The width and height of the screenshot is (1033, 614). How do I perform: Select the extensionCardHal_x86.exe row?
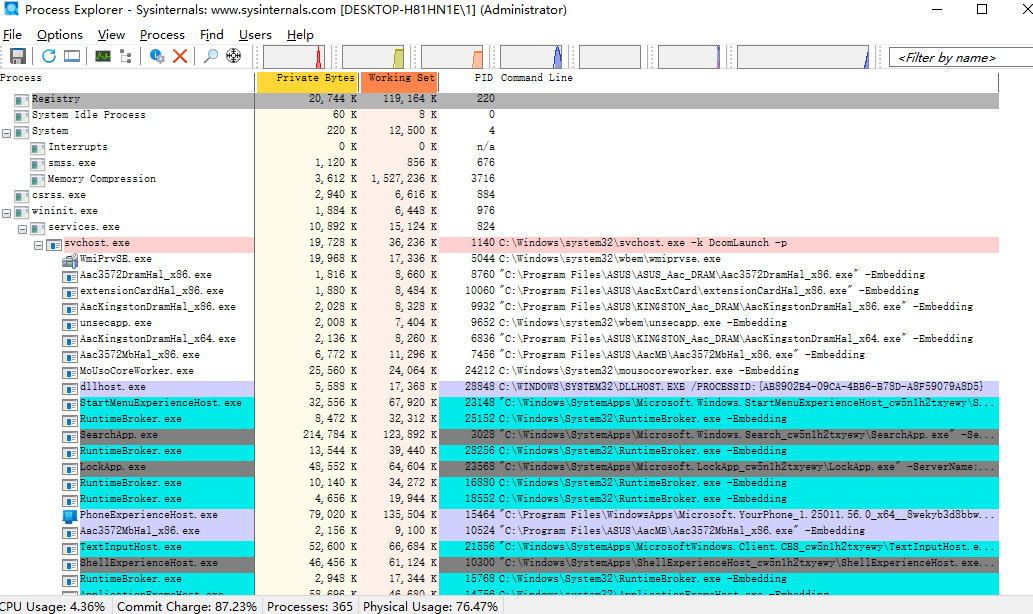[499, 291]
